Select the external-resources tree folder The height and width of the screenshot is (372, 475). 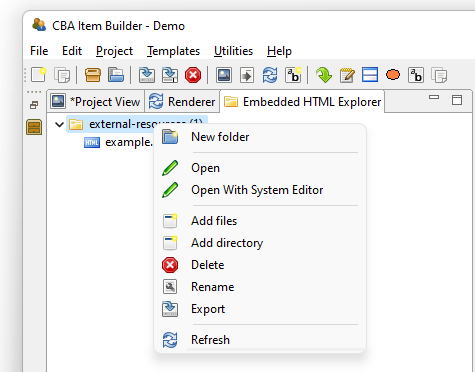pos(137,124)
